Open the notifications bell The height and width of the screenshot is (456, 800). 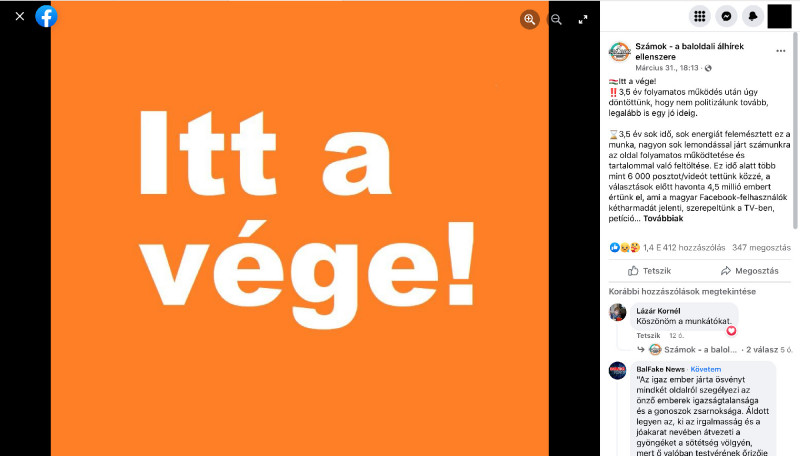753,16
